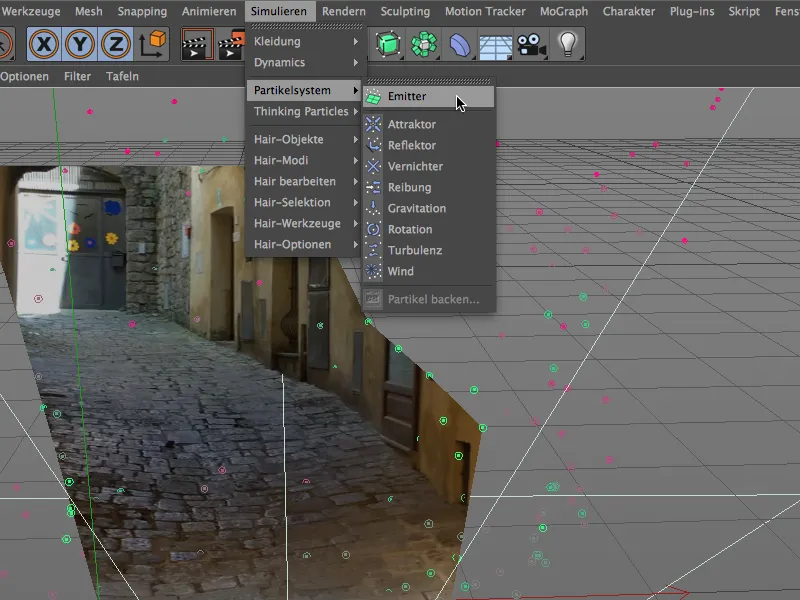
Task: Open the Mesh menu
Action: 89,11
